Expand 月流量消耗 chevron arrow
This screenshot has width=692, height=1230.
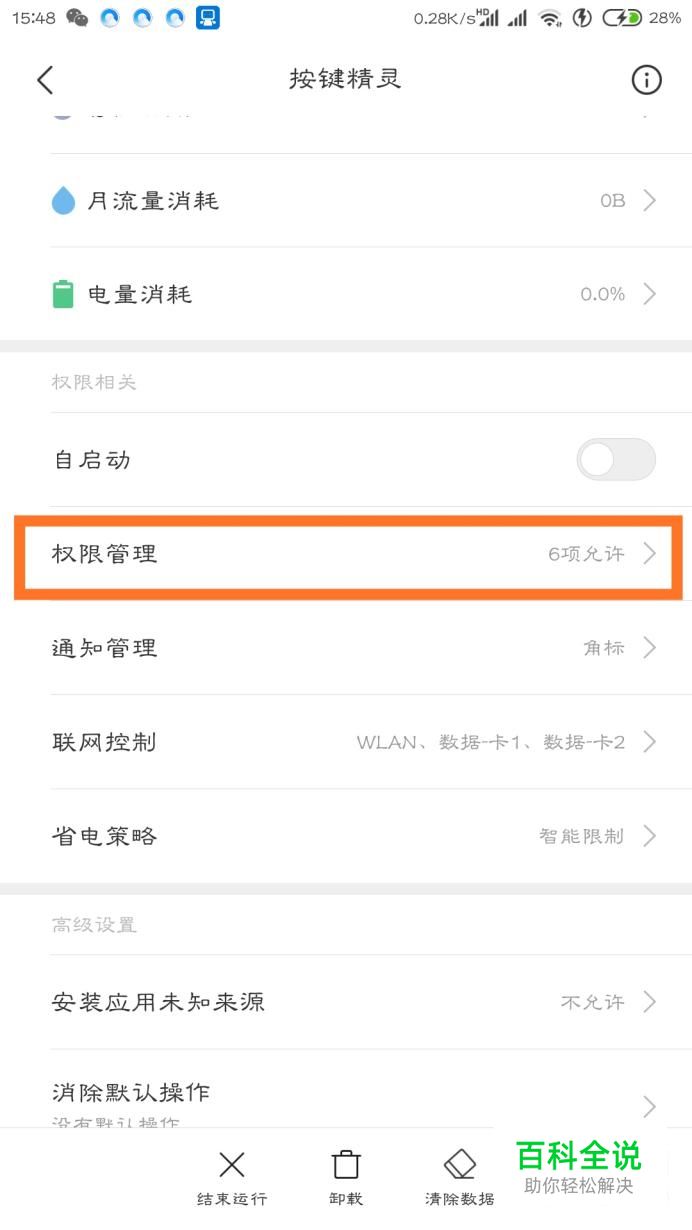click(650, 201)
